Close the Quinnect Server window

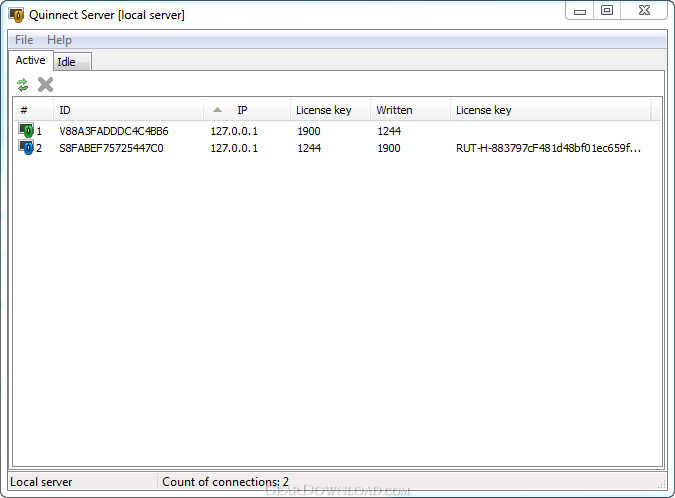644,11
